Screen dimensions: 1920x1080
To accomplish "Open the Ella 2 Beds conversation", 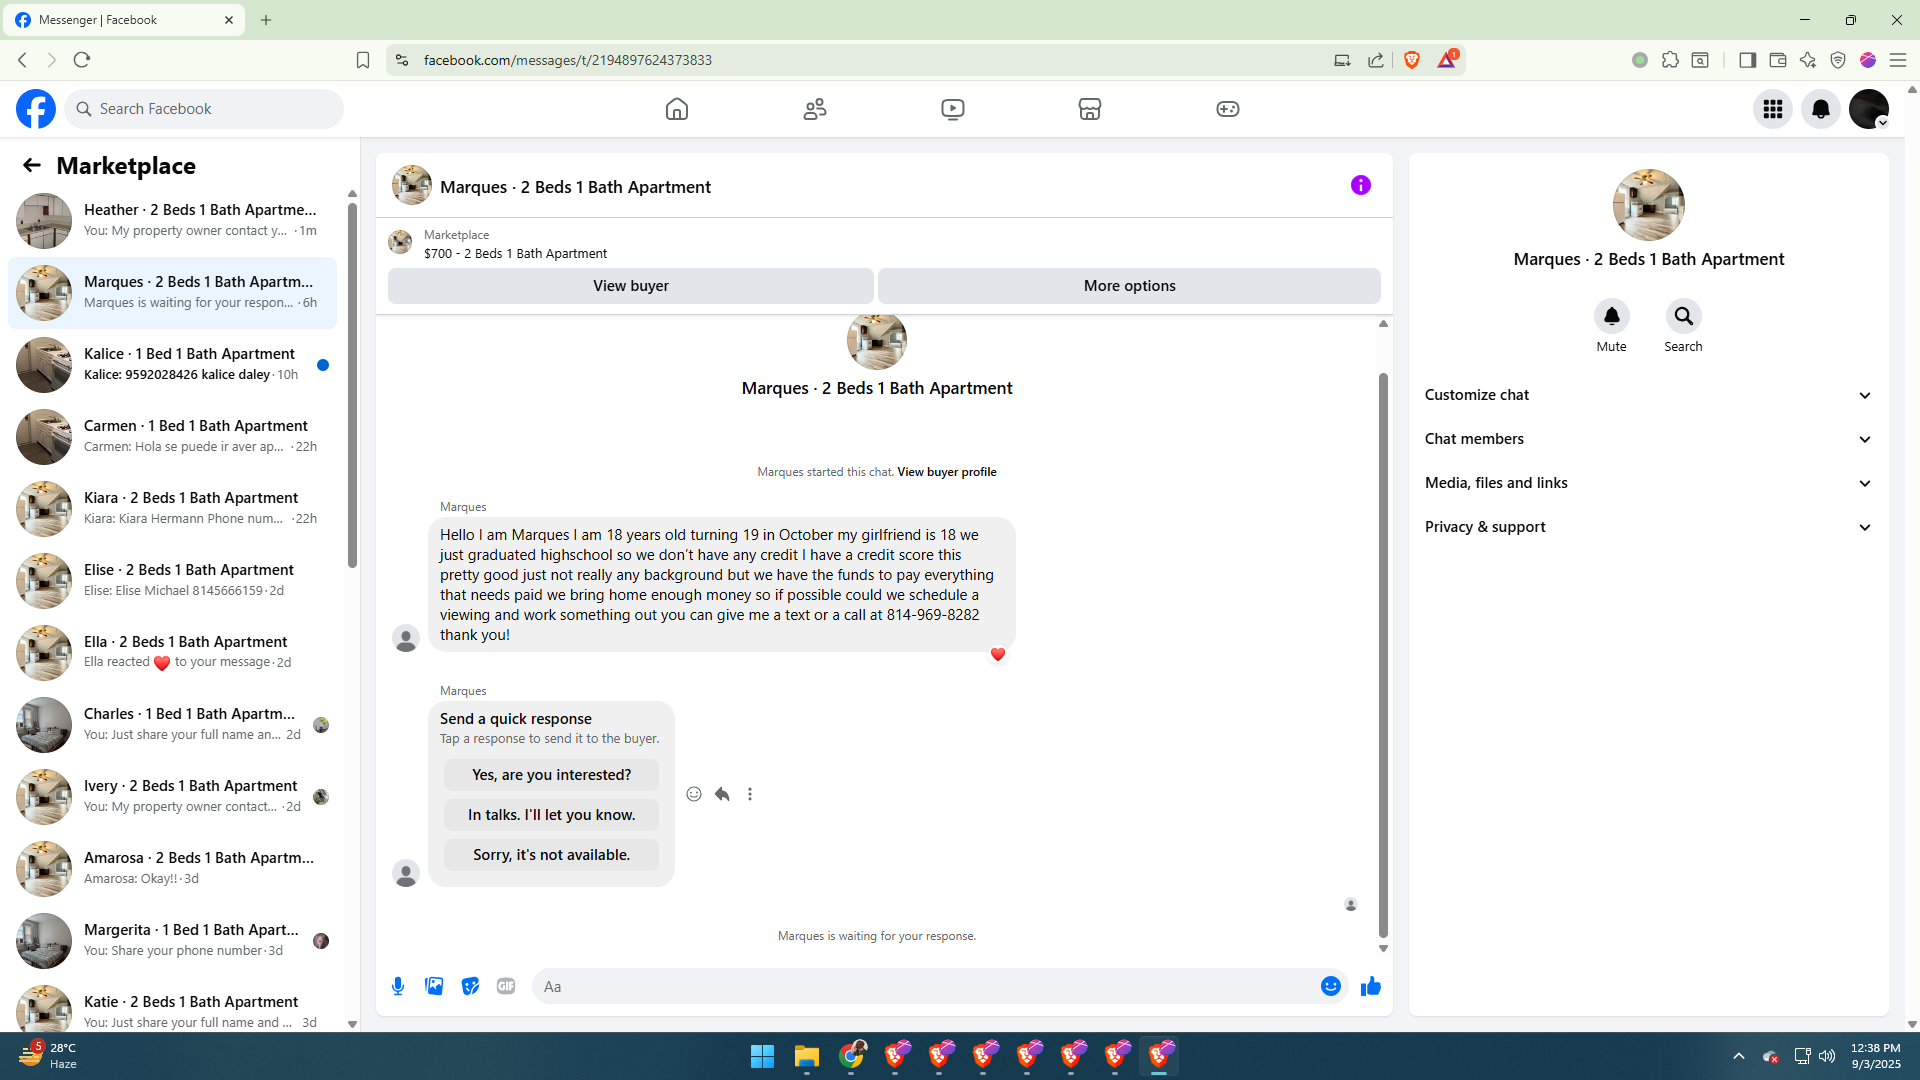I will [172, 653].
